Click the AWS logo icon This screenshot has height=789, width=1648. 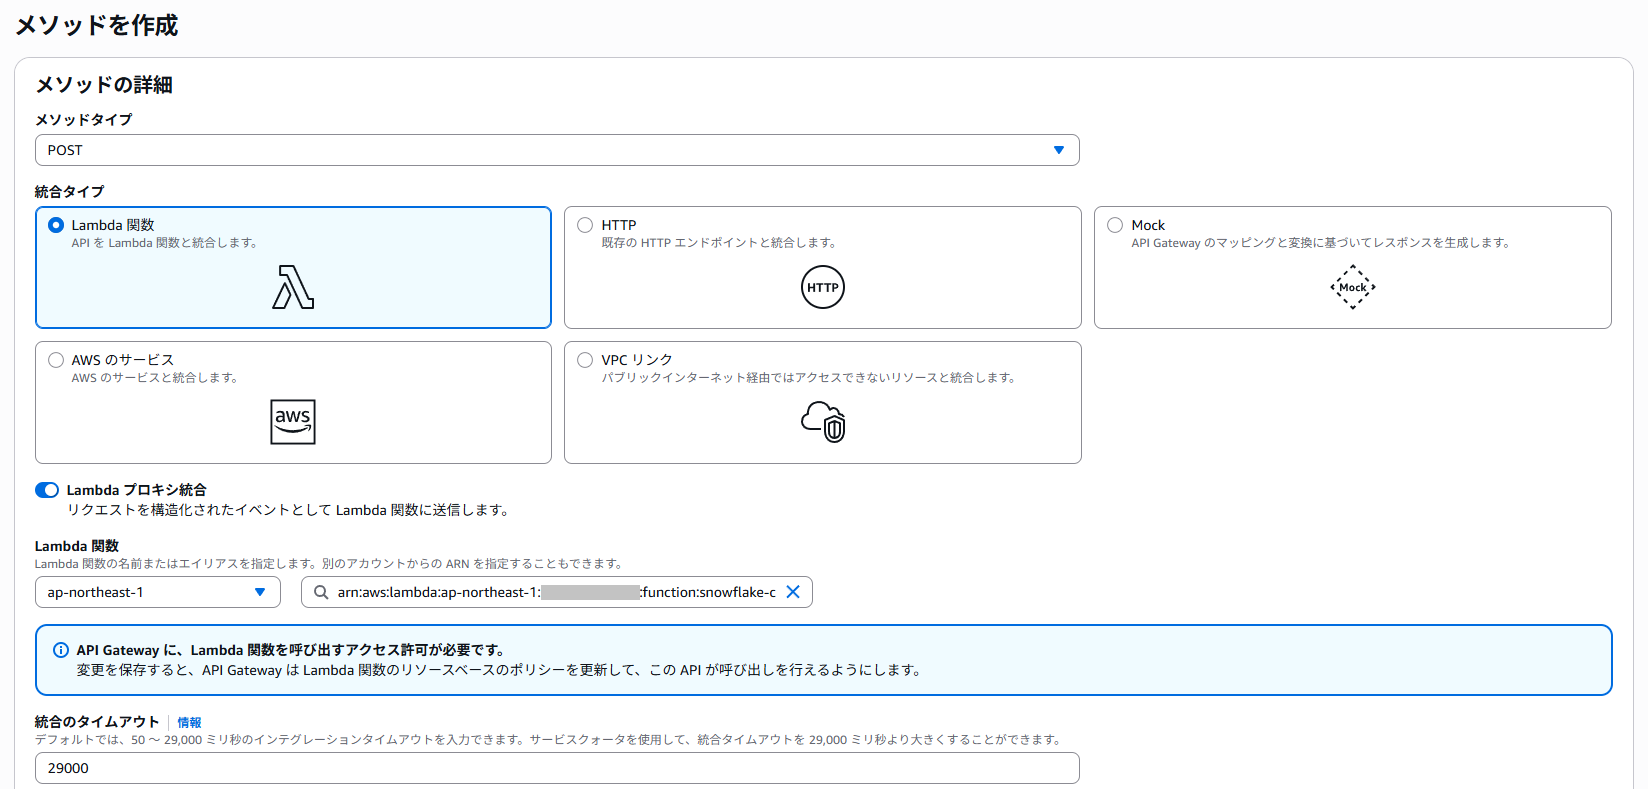coord(293,422)
